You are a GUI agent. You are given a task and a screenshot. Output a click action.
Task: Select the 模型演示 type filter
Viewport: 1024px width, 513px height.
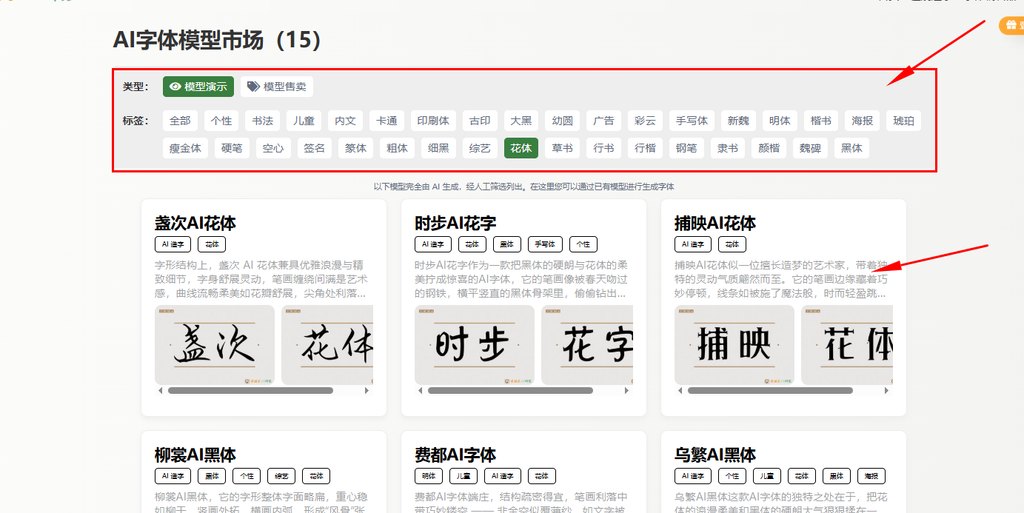(x=199, y=86)
